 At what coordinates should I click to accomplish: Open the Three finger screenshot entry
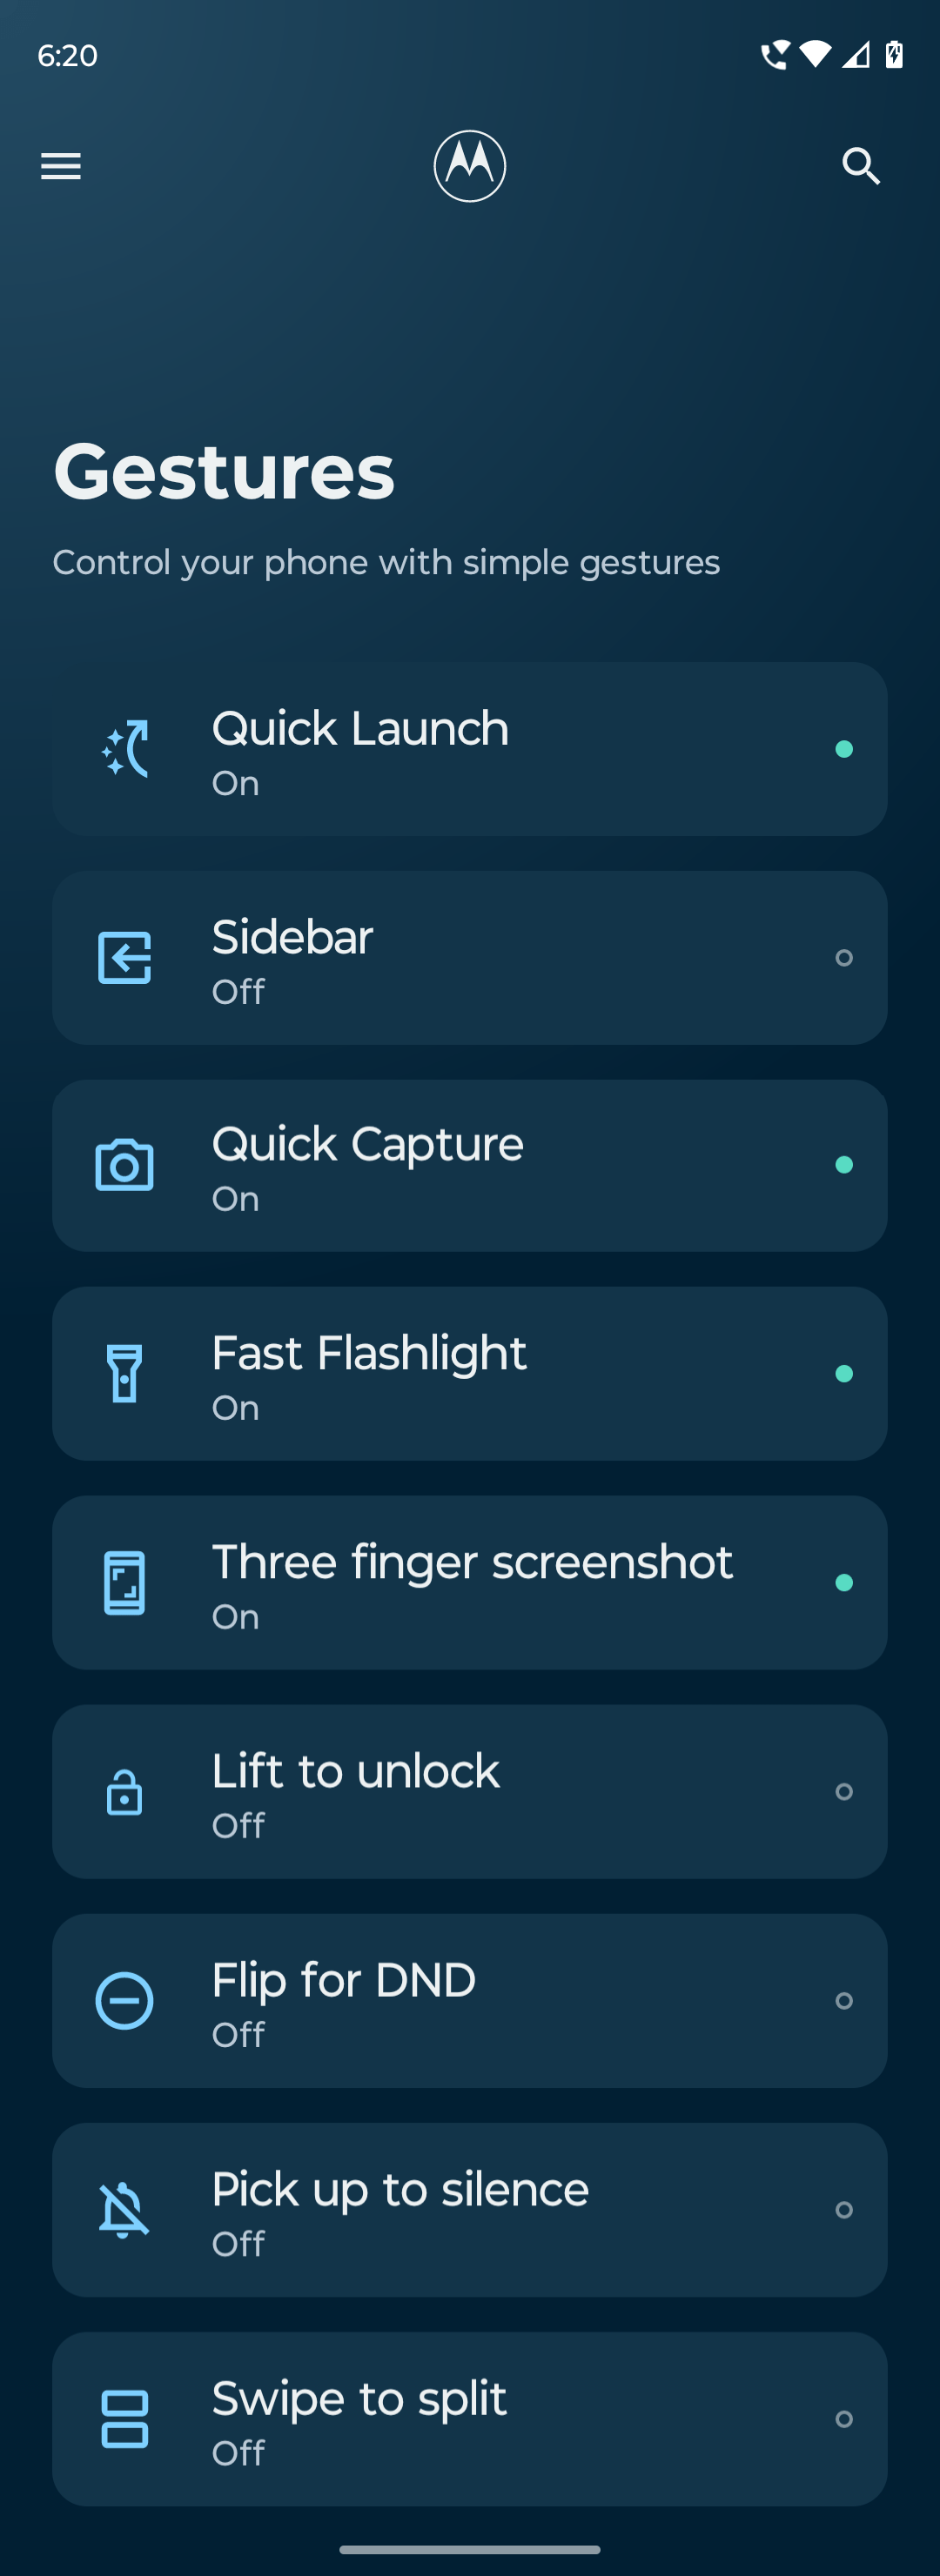tap(470, 1583)
